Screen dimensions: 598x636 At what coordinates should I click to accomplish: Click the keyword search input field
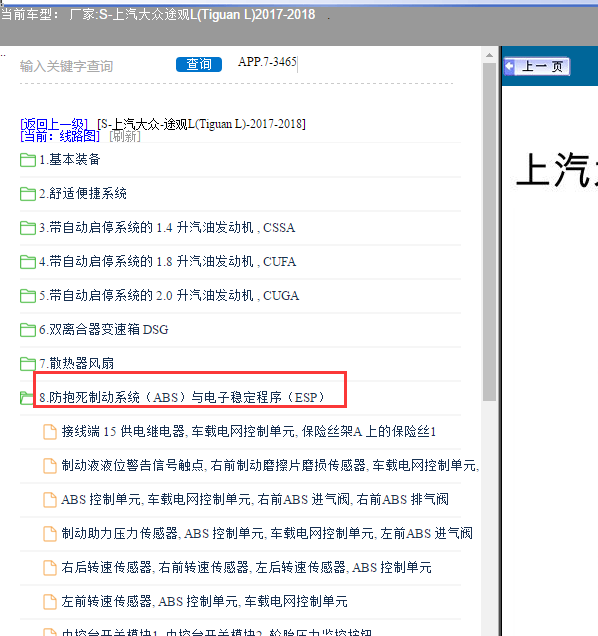[x=93, y=66]
